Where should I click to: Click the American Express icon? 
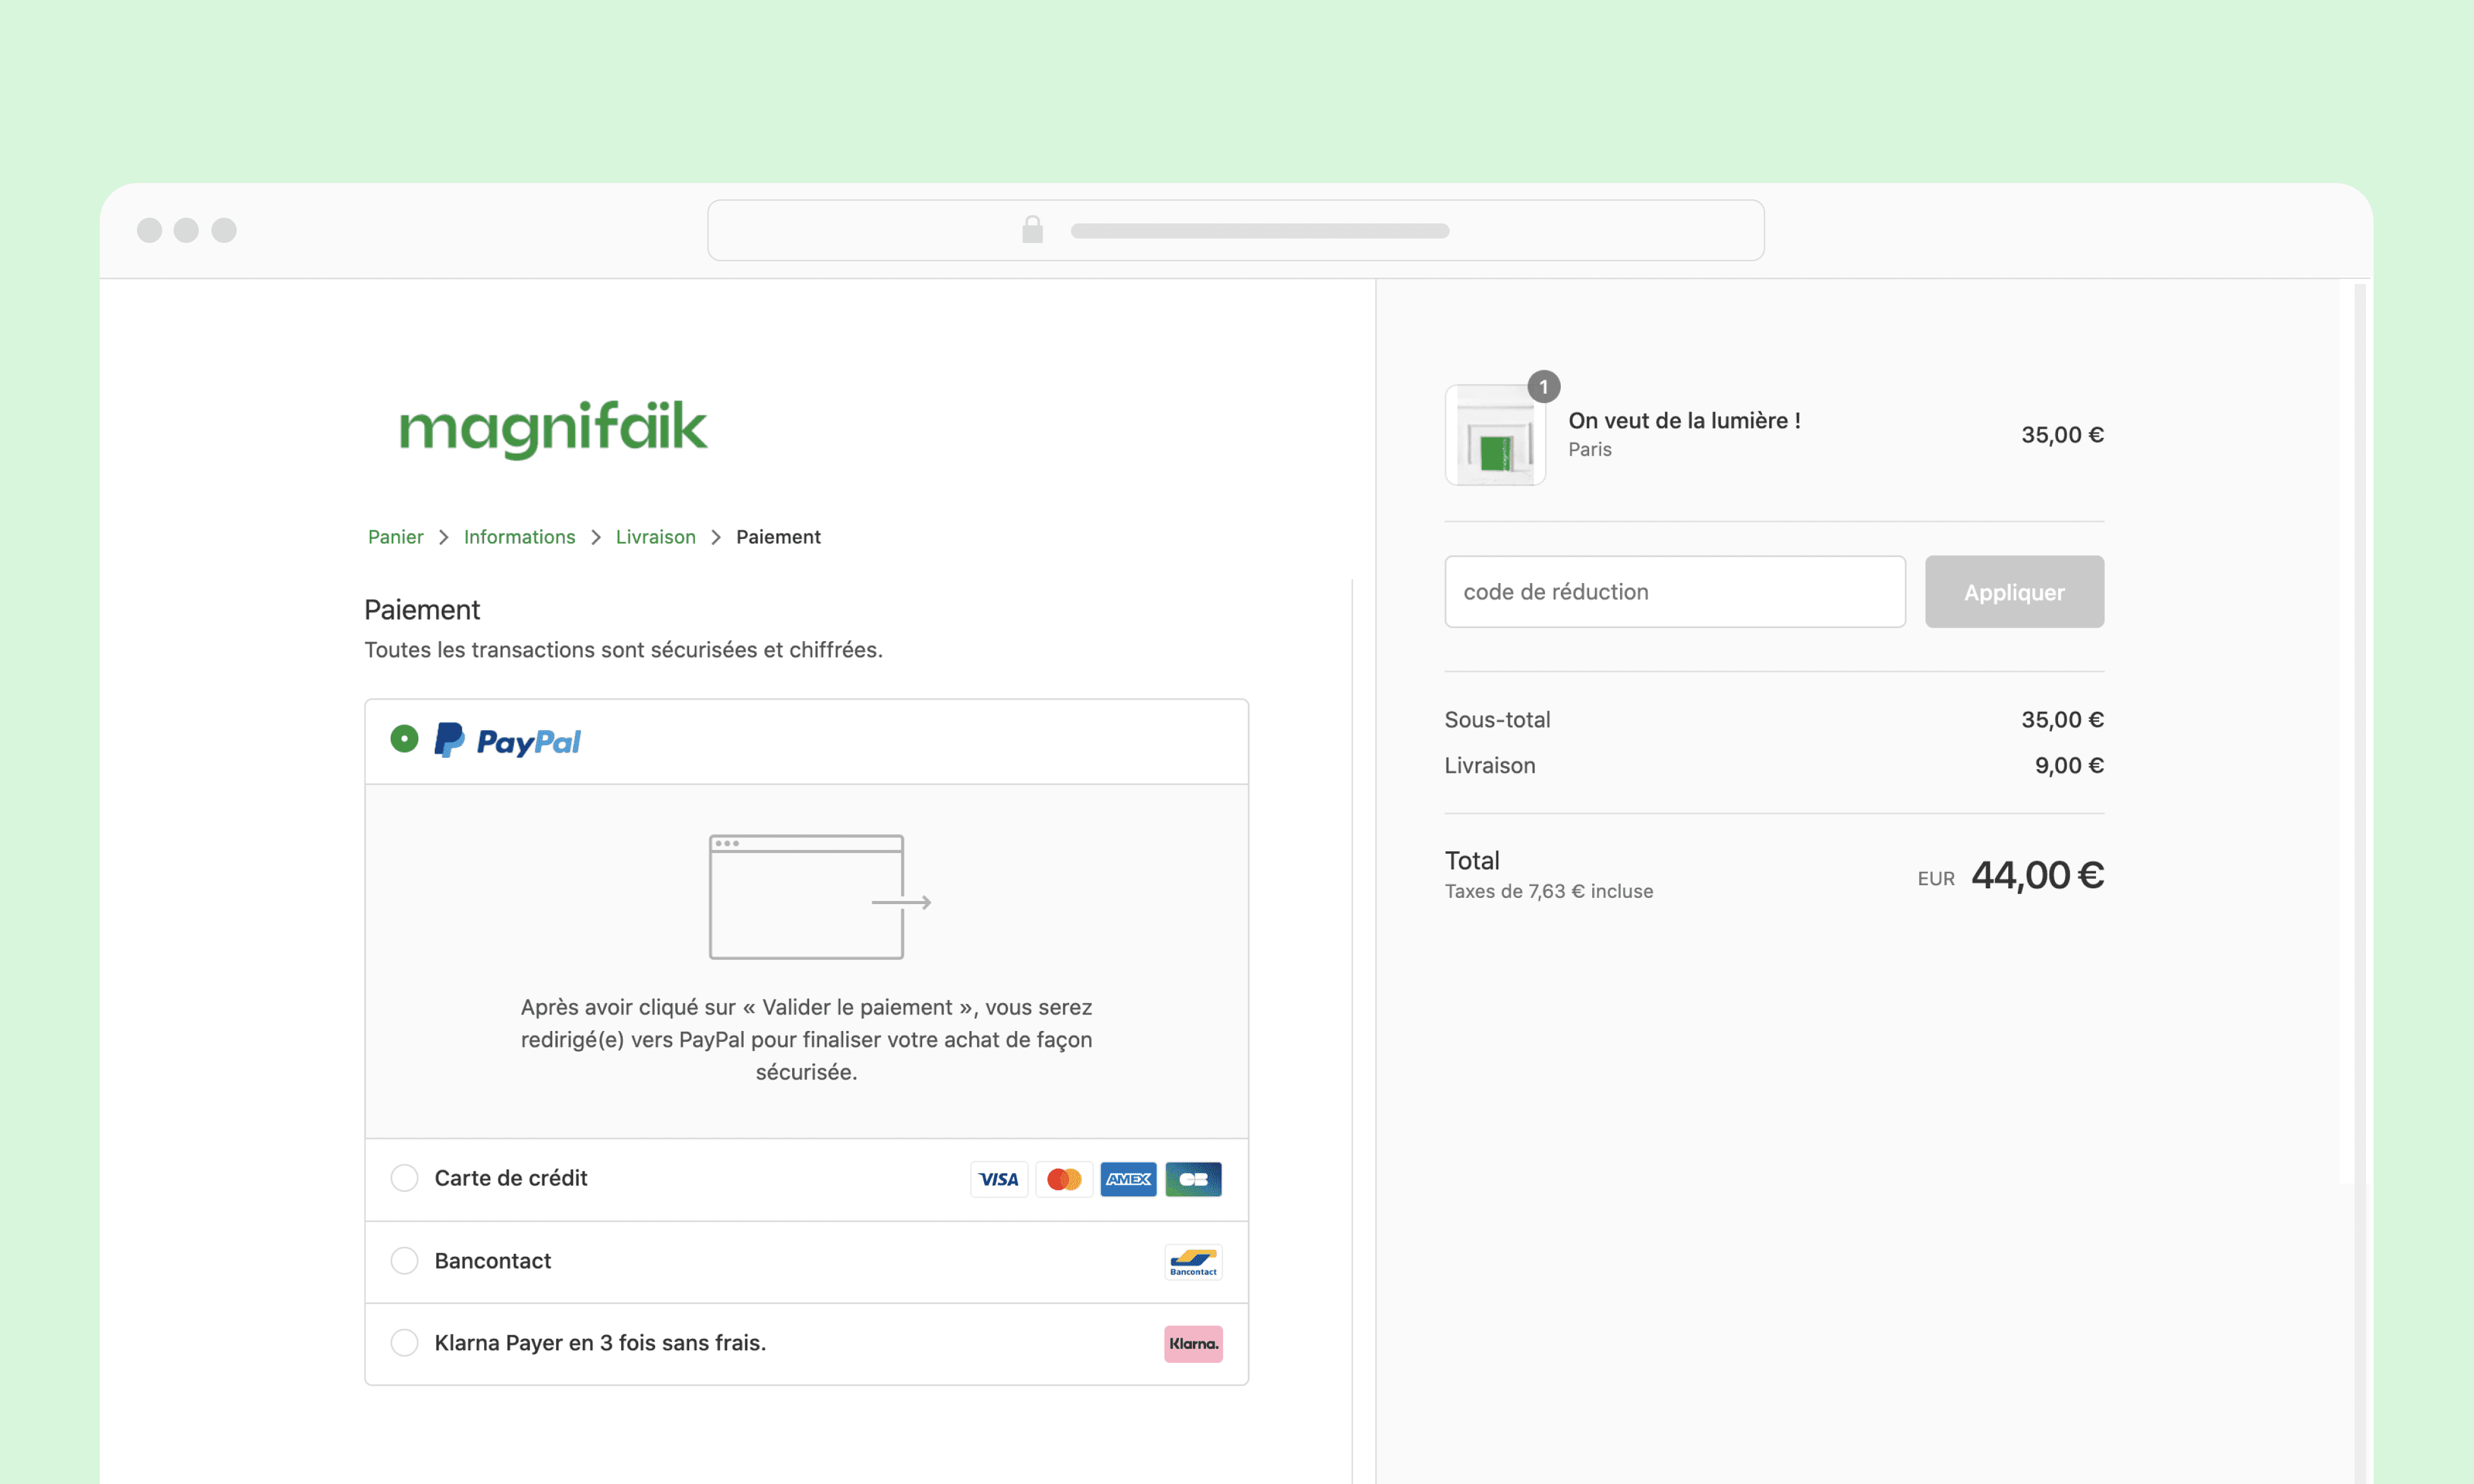point(1128,1179)
